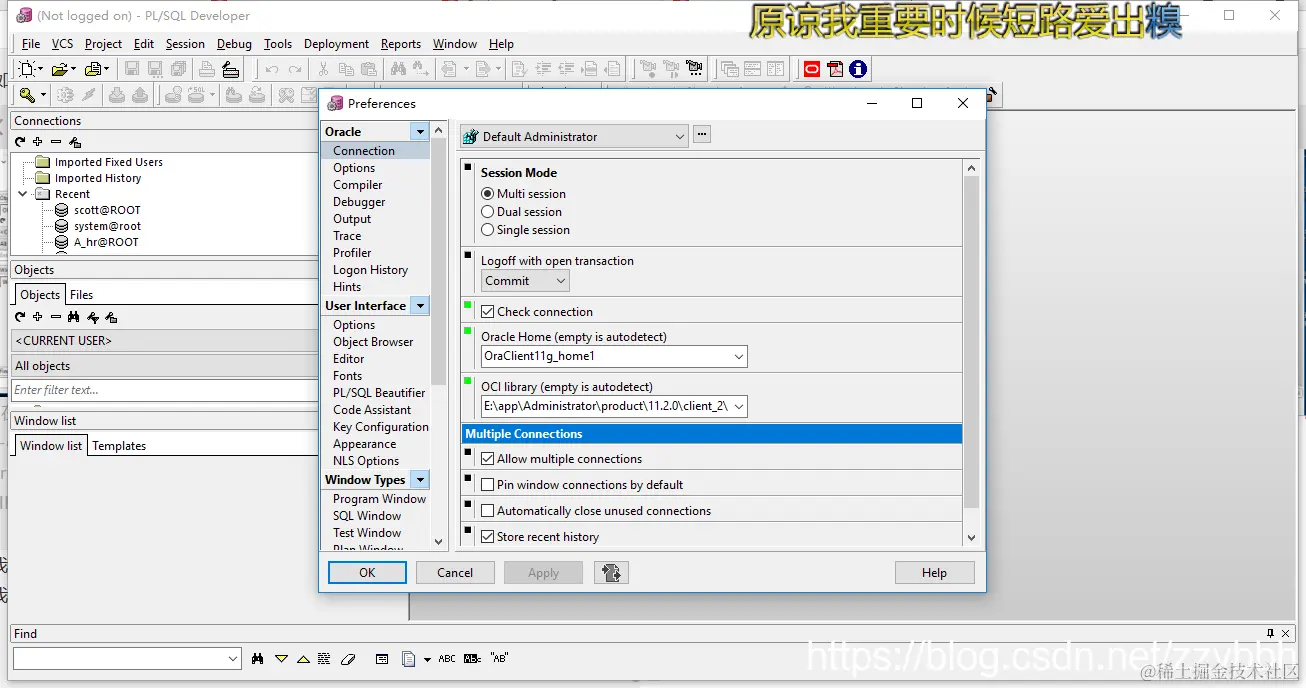The image size is (1306, 688).
Task: Refresh the Objects browser panel
Action: tap(20, 317)
